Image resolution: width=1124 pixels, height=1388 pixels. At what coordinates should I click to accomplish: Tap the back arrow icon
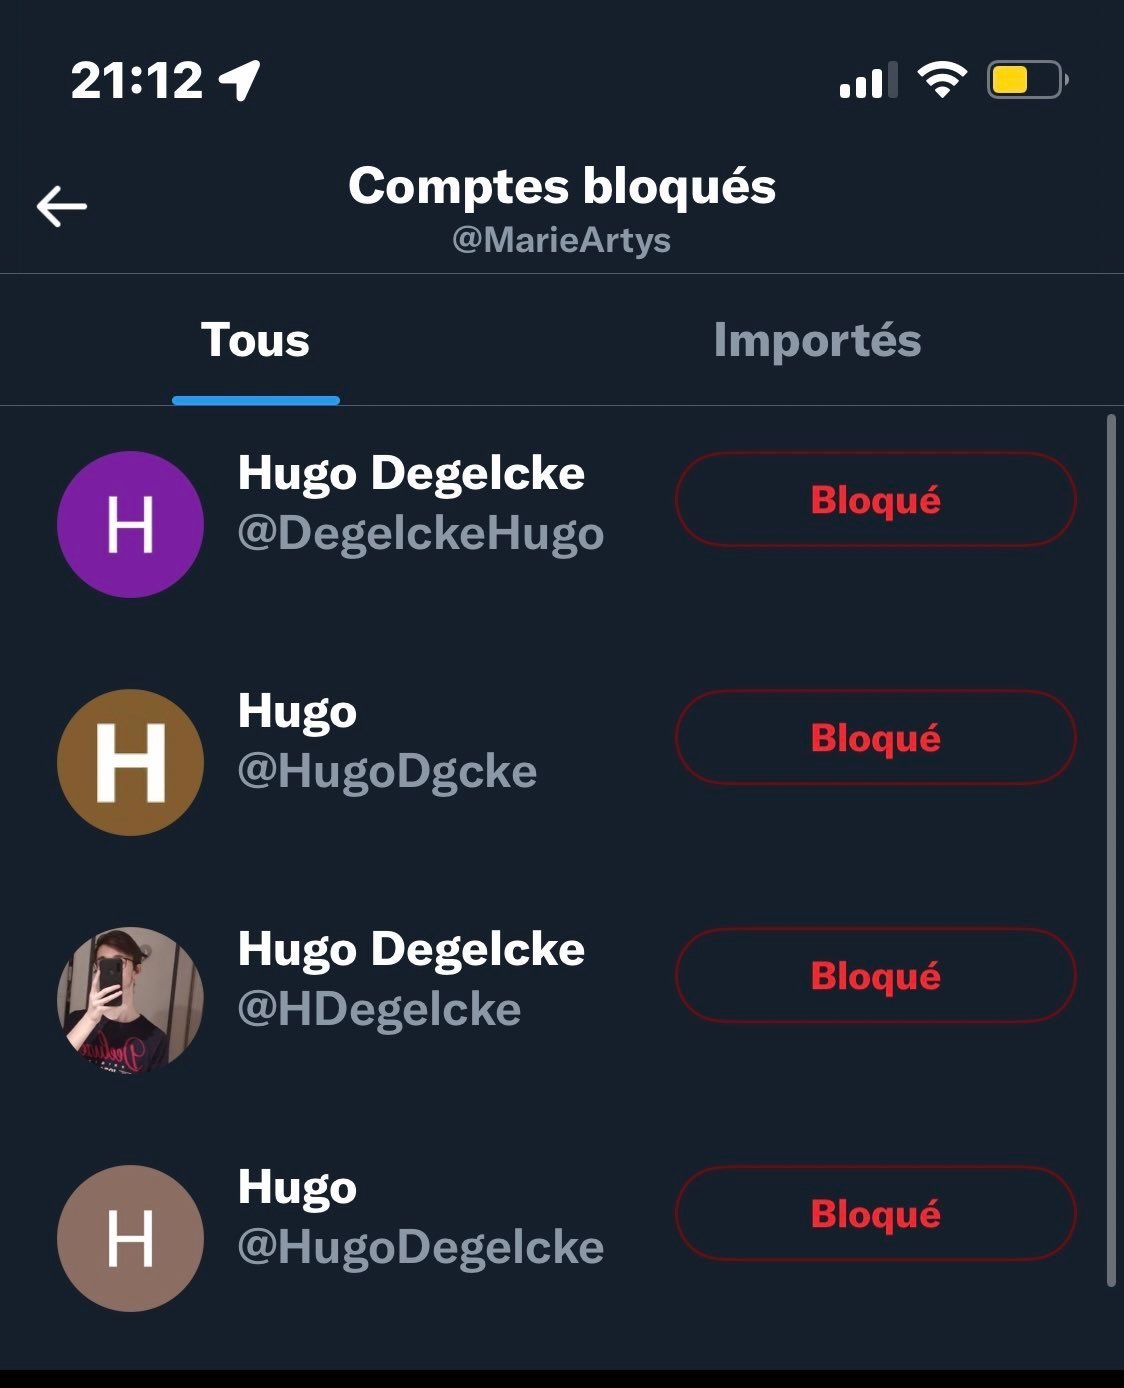point(62,207)
